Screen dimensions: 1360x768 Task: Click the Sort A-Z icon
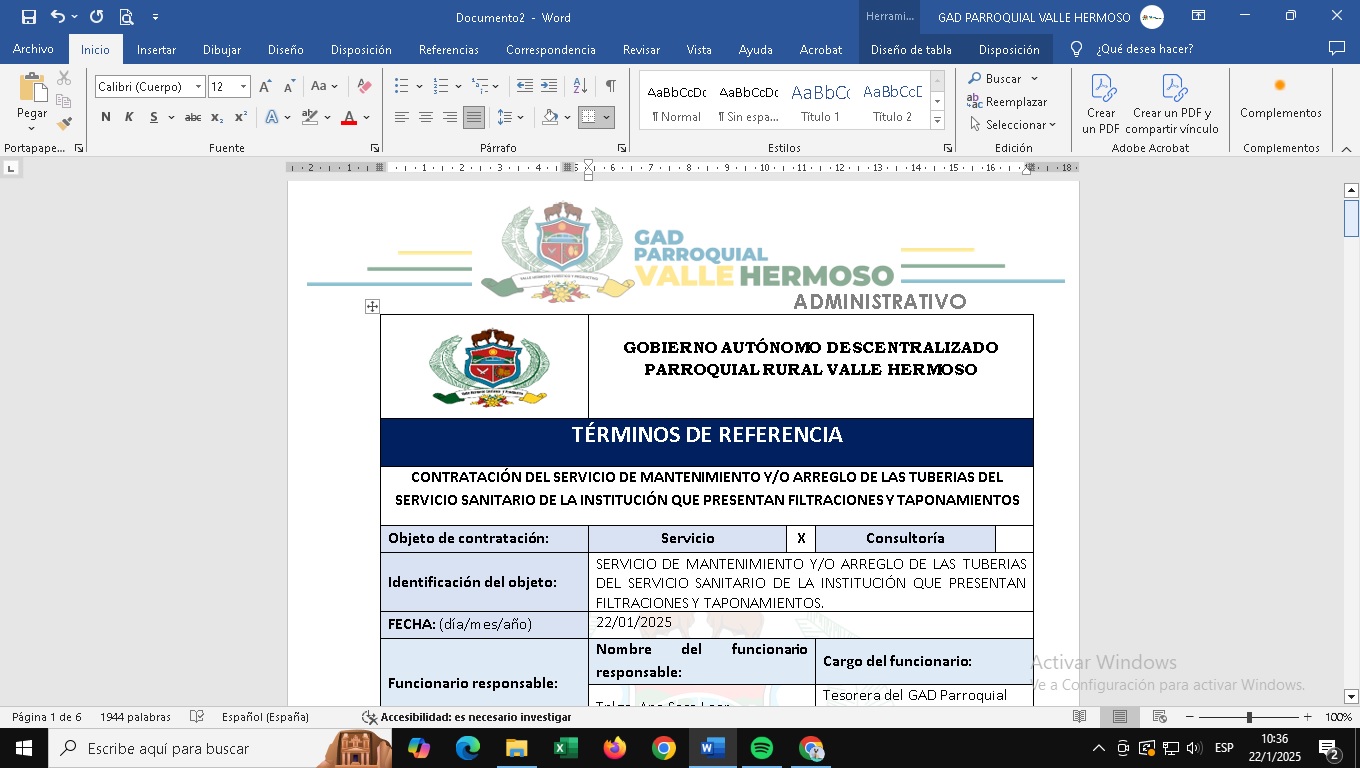580,86
